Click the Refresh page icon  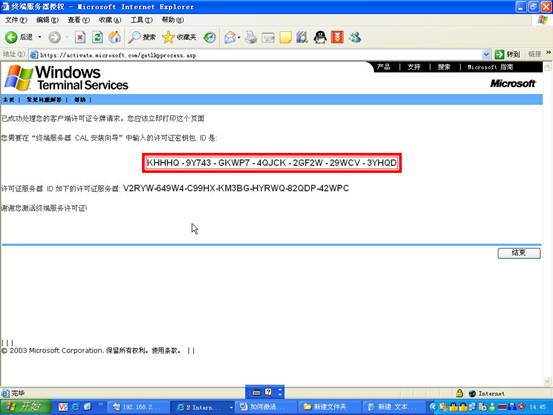(97, 37)
